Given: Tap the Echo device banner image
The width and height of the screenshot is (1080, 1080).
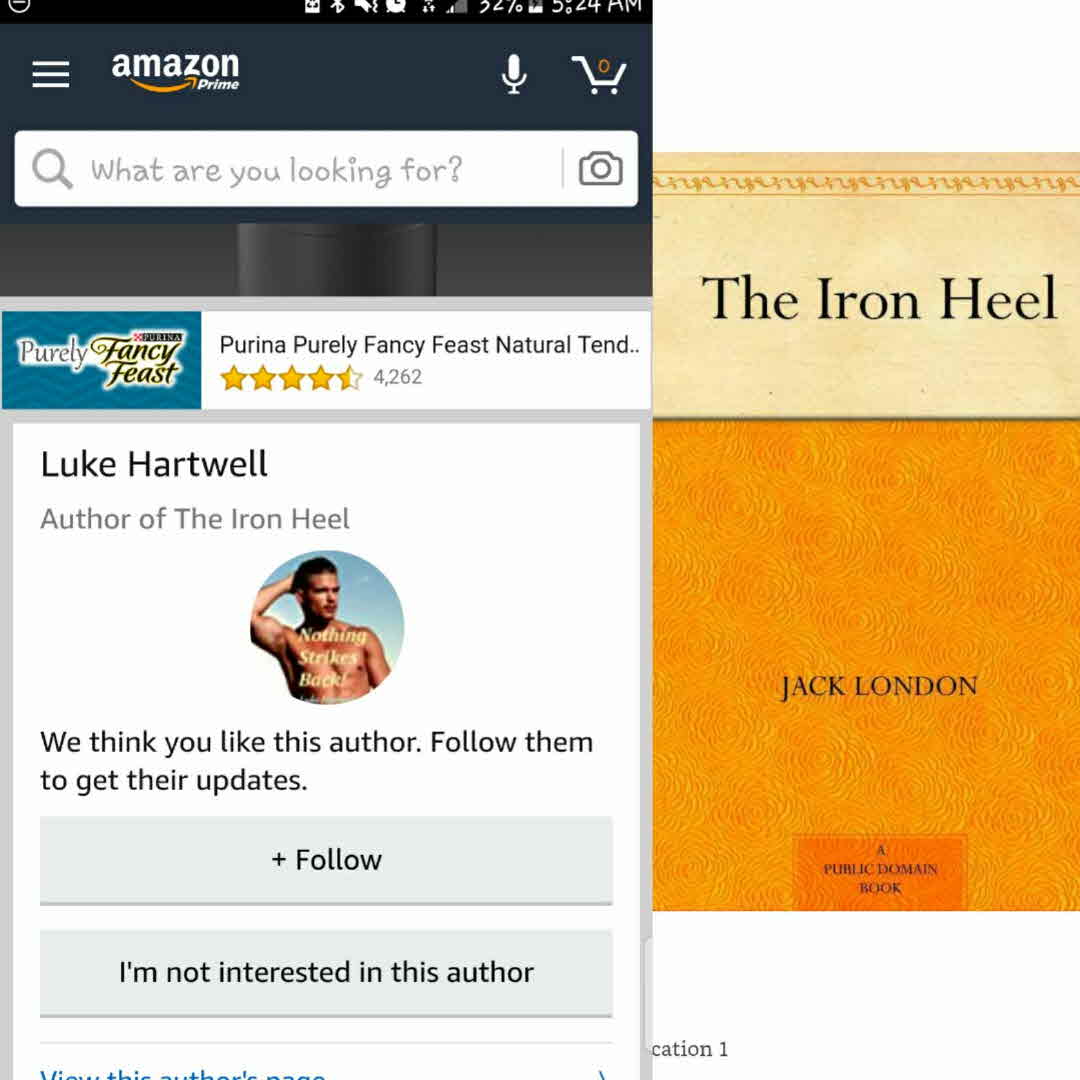Looking at the screenshot, I should (326, 260).
